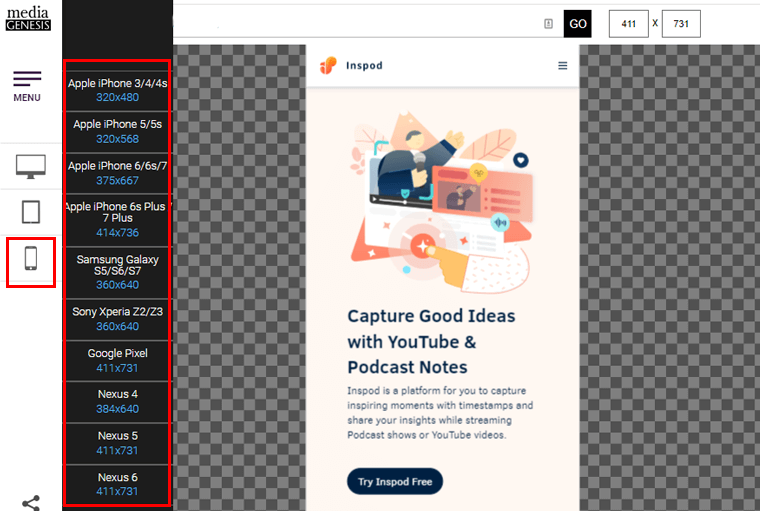Viewport: 760px width, 511px height.
Task: Choose Apple iPhone 6/6s/7 preset
Action: (x=117, y=173)
